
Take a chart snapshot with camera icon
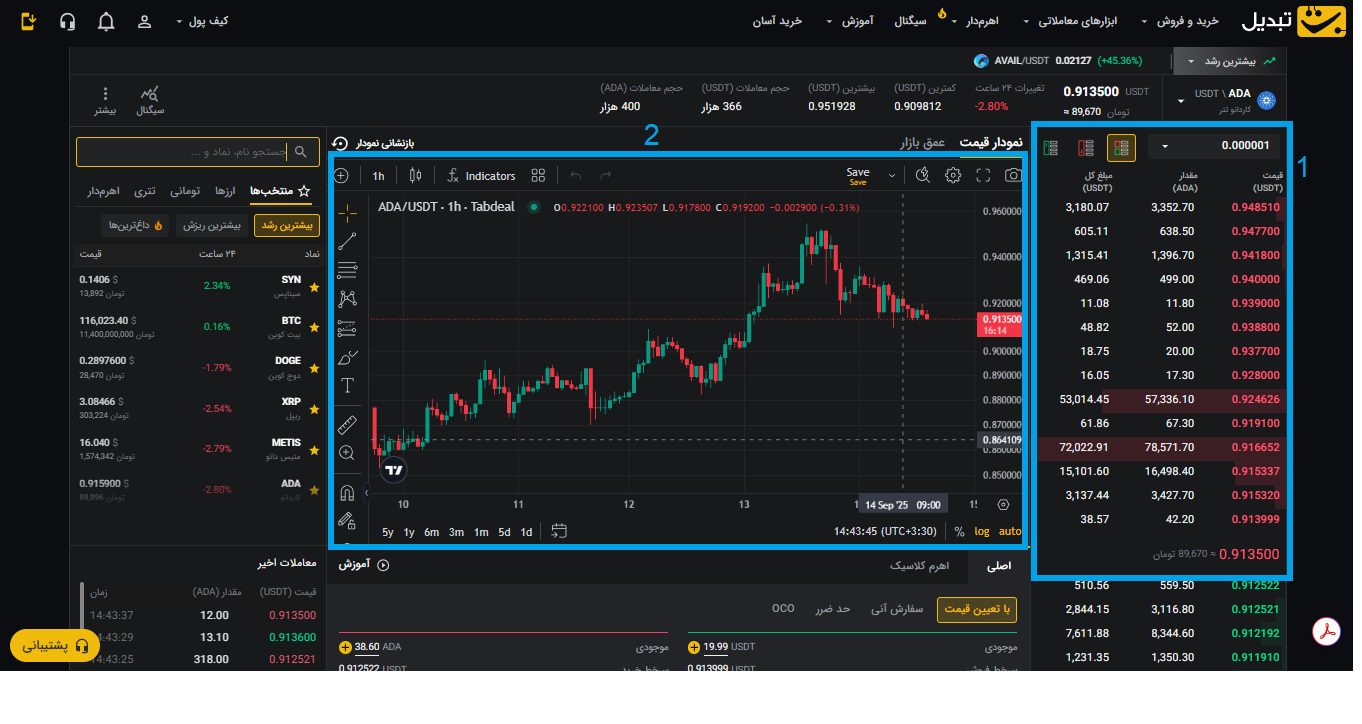tap(1013, 176)
